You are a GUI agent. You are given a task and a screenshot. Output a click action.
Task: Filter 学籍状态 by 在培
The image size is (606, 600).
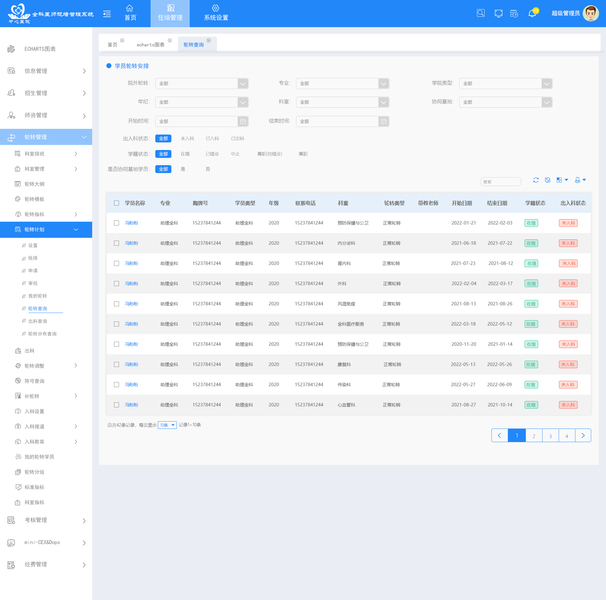coord(185,154)
